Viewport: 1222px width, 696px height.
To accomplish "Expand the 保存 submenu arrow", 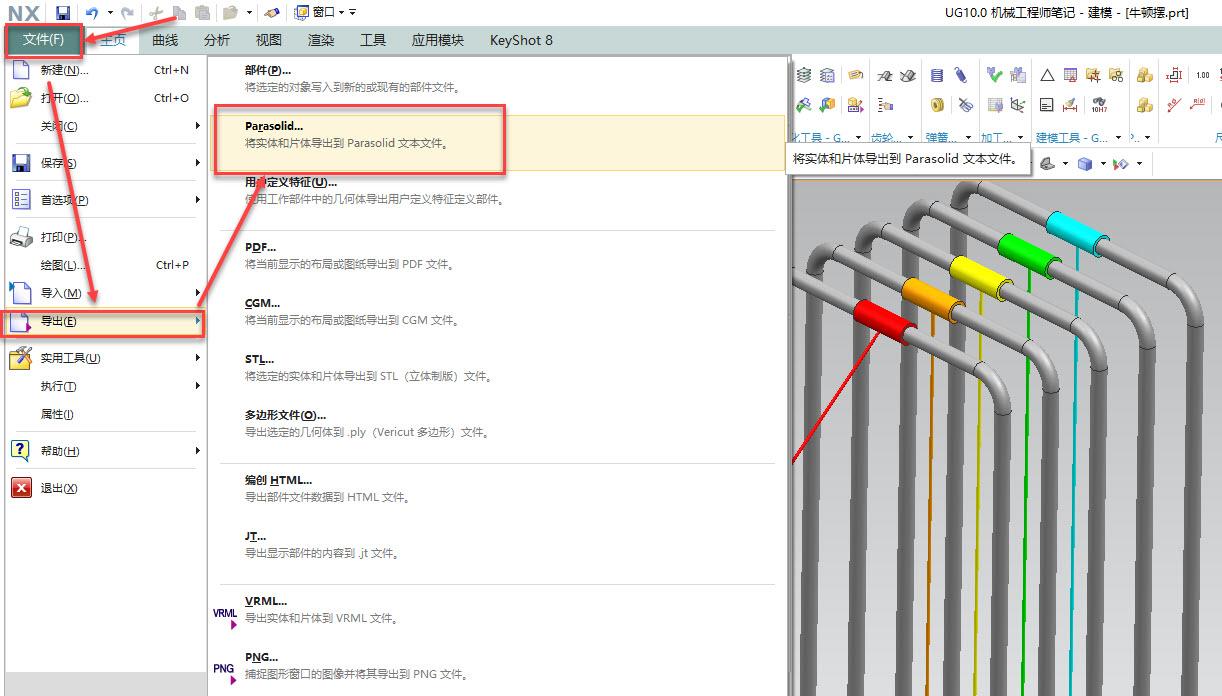I will 196,163.
